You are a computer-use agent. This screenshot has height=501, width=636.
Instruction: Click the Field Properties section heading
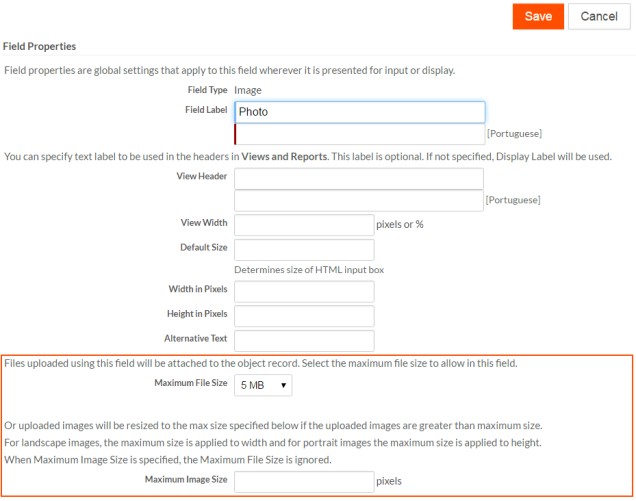40,46
